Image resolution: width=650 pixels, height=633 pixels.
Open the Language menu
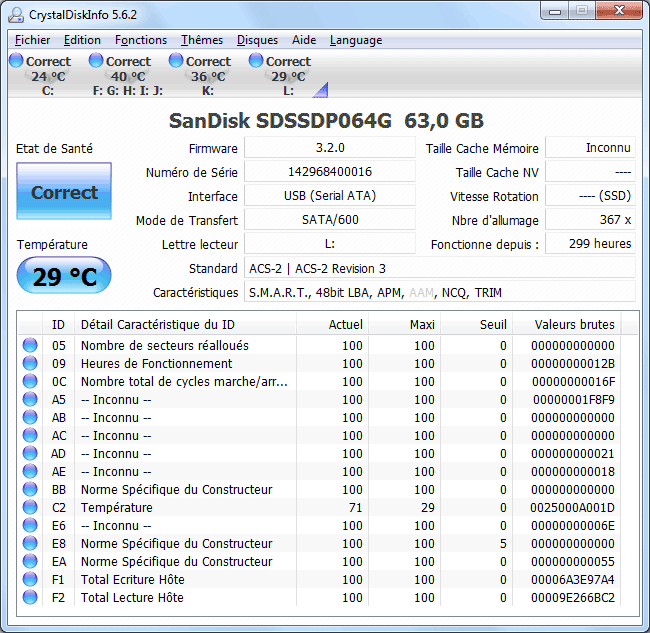(356, 40)
